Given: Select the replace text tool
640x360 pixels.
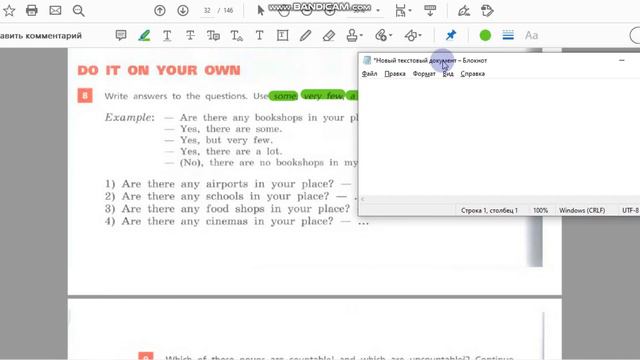Looking at the screenshot, I should click(213, 36).
